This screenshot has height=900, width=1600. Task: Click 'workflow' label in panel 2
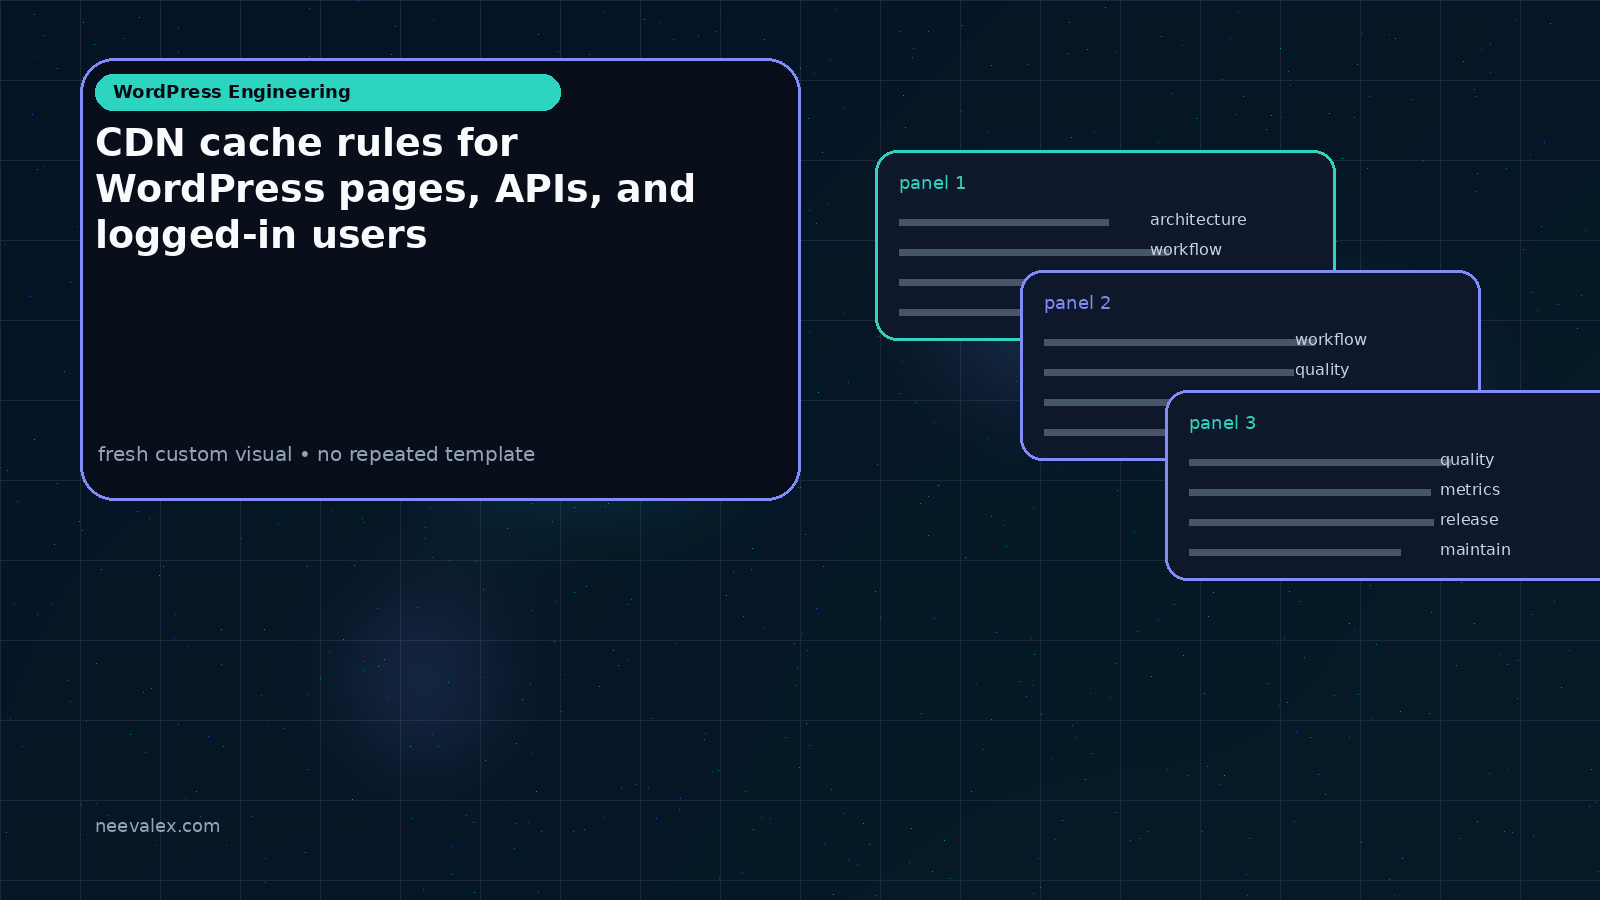coord(1331,340)
